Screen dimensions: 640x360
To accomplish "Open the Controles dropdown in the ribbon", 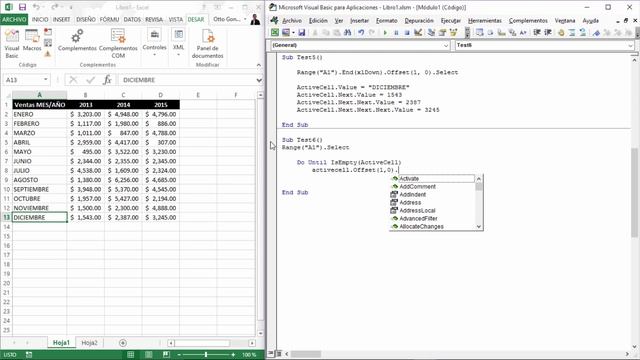I will [154, 43].
